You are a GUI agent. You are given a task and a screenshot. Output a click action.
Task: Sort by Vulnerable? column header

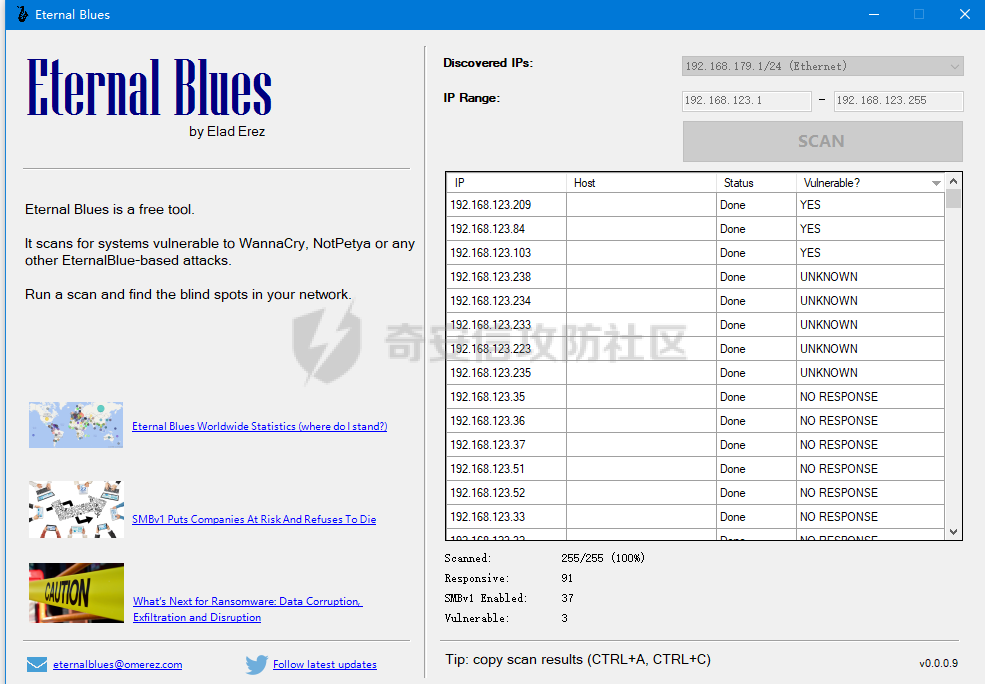pyautogui.click(x=870, y=183)
